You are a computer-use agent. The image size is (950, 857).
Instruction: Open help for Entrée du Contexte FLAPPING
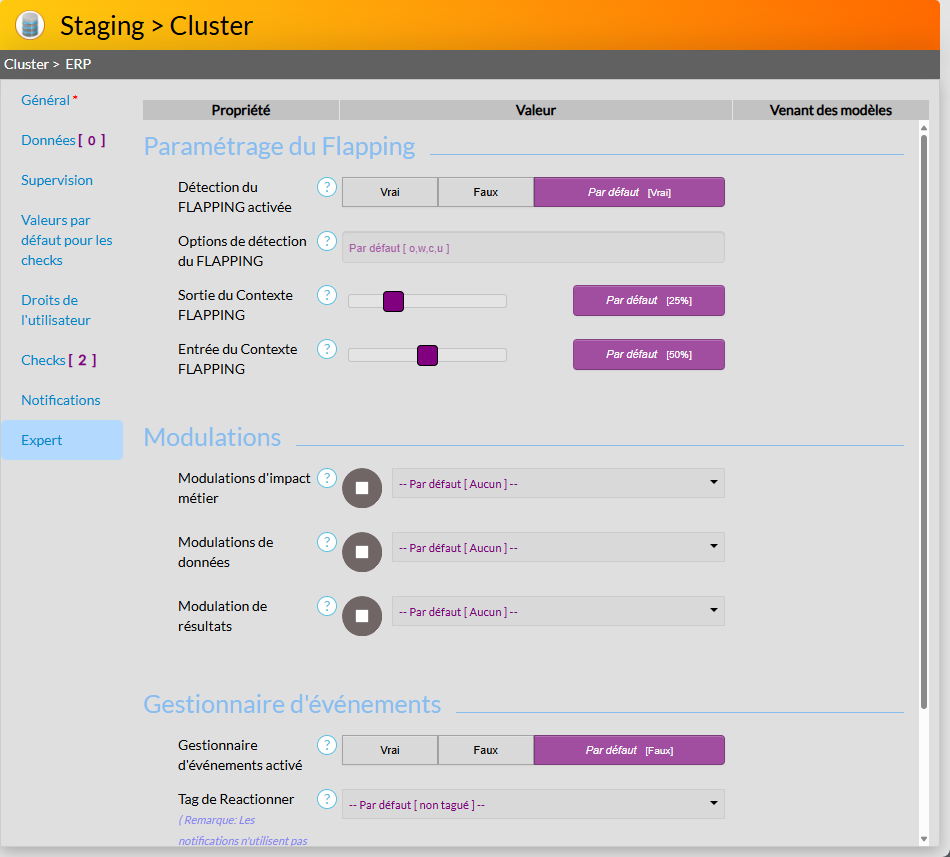click(327, 349)
